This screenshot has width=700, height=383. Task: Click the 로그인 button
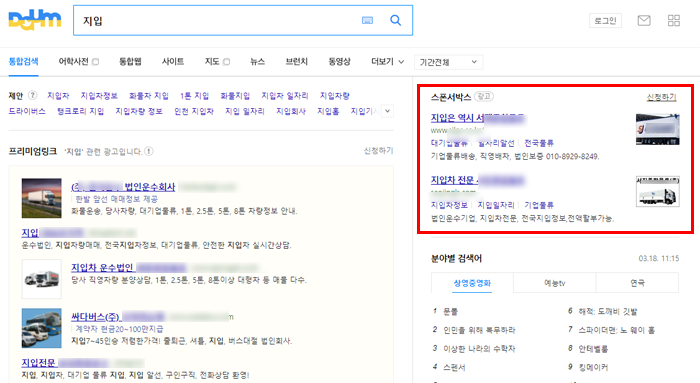click(x=605, y=21)
